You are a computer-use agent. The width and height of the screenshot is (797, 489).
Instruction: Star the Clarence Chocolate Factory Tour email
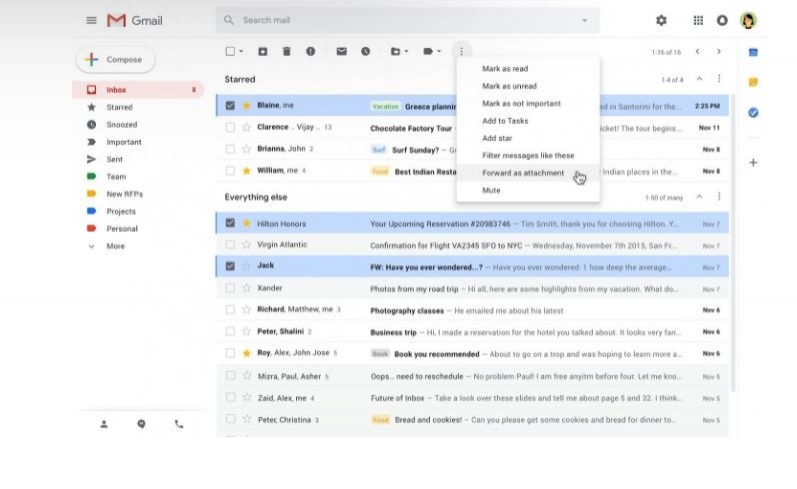coord(247,127)
